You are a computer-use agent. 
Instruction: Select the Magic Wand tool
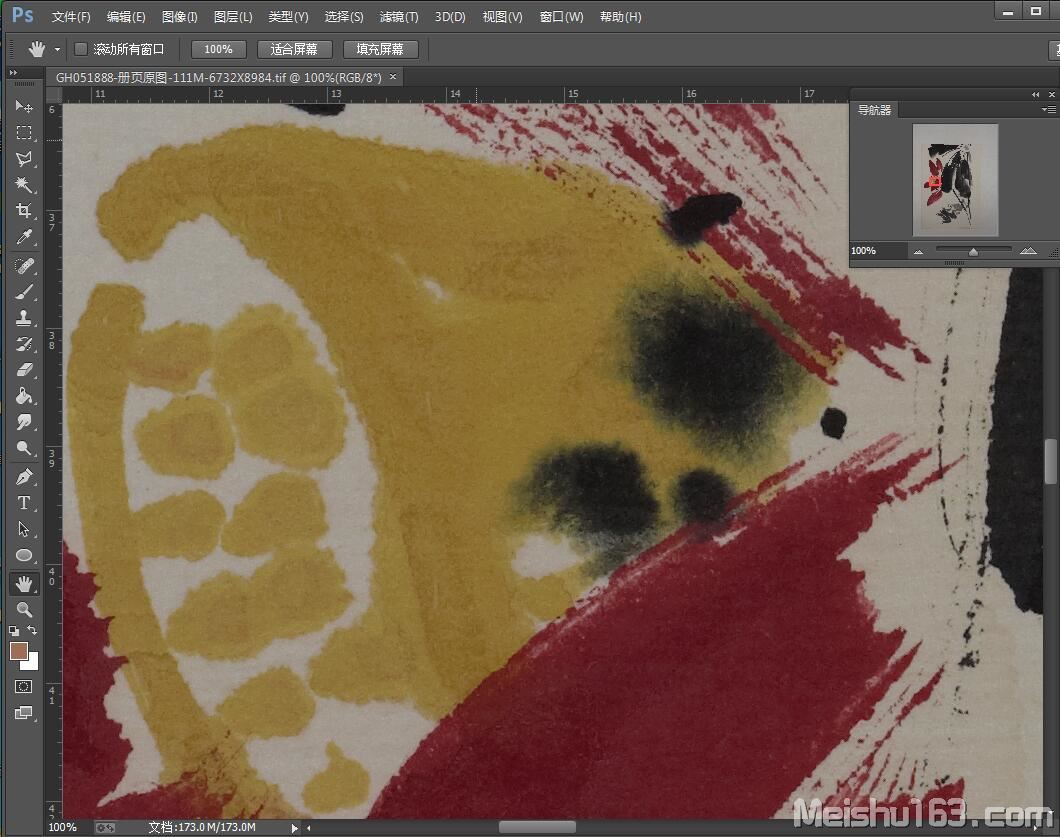[x=24, y=185]
